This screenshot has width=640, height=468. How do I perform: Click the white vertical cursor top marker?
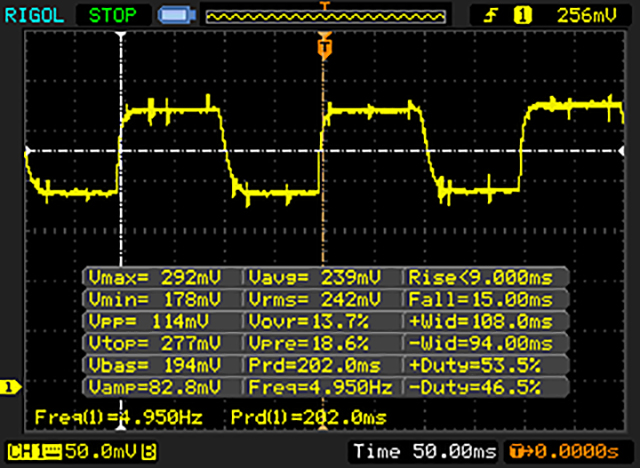(121, 35)
